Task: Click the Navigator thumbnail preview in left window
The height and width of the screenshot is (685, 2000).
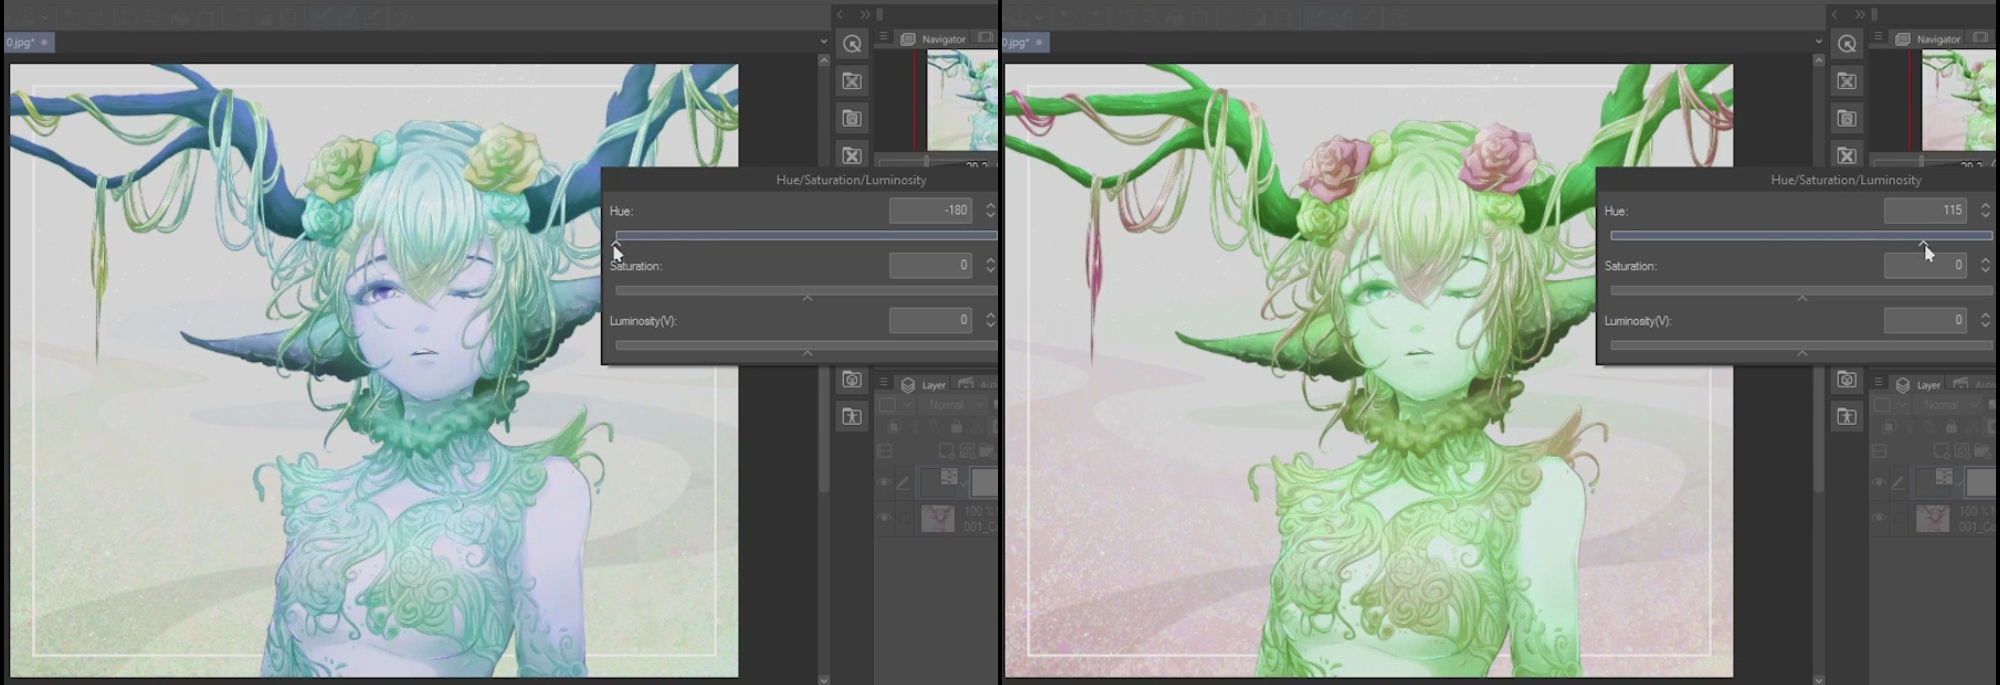Action: click(x=962, y=100)
